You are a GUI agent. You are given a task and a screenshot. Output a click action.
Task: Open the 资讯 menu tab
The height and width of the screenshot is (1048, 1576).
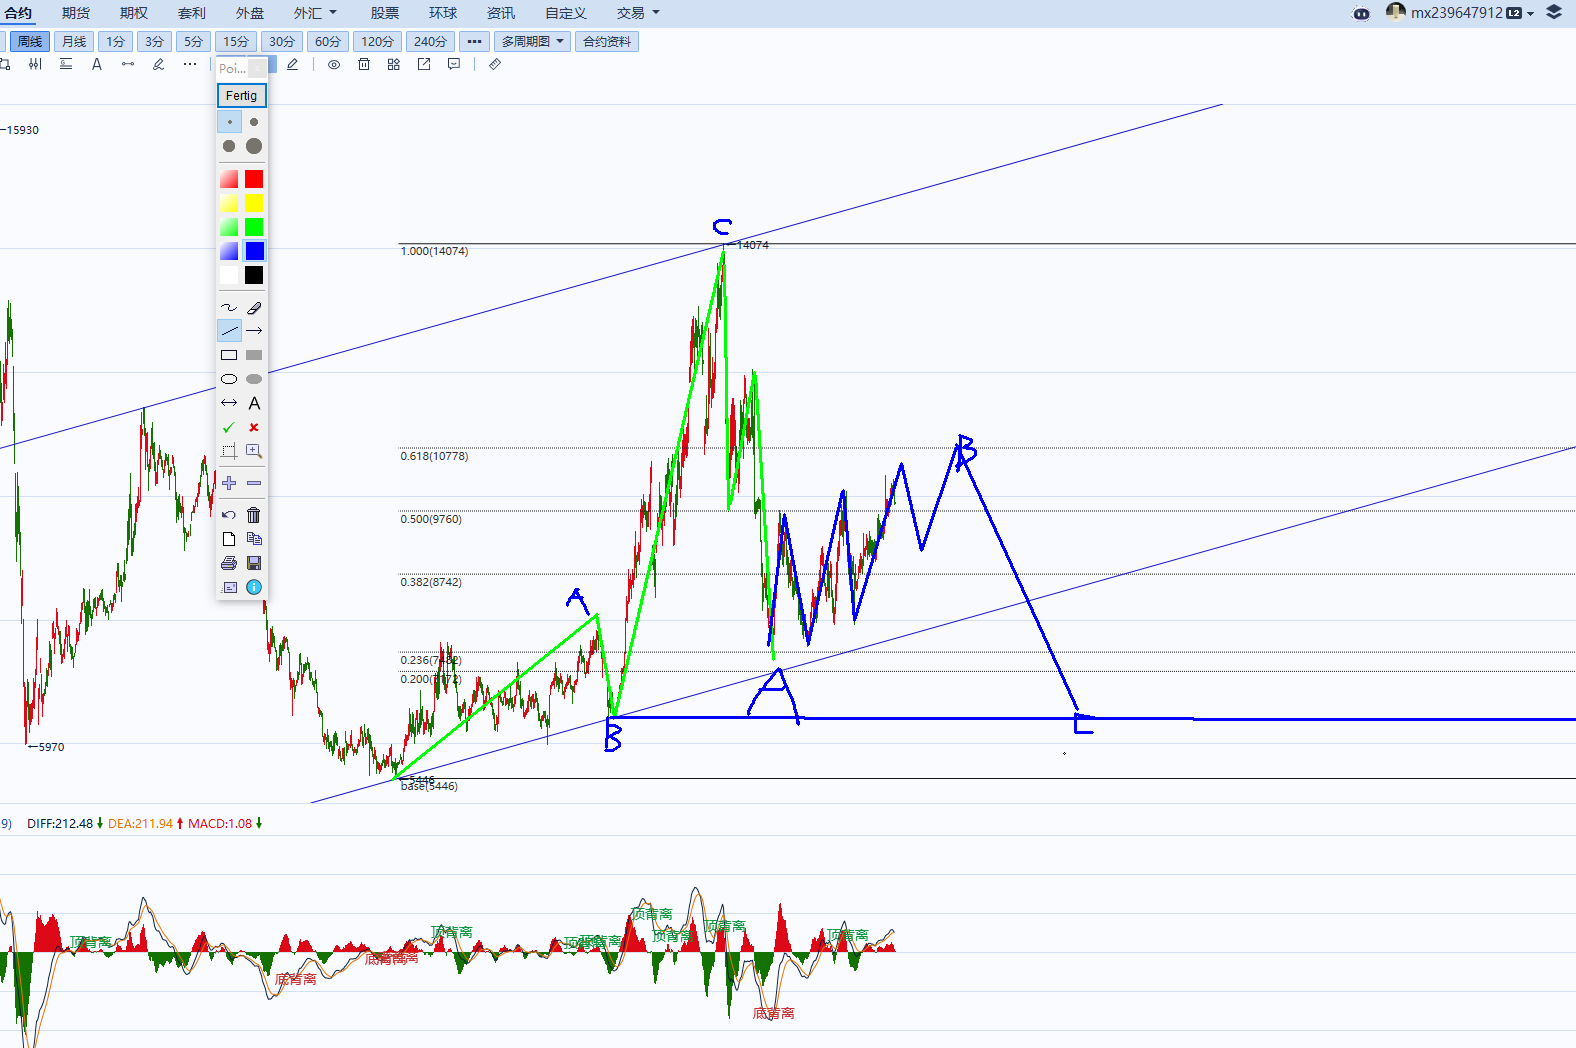tap(501, 13)
